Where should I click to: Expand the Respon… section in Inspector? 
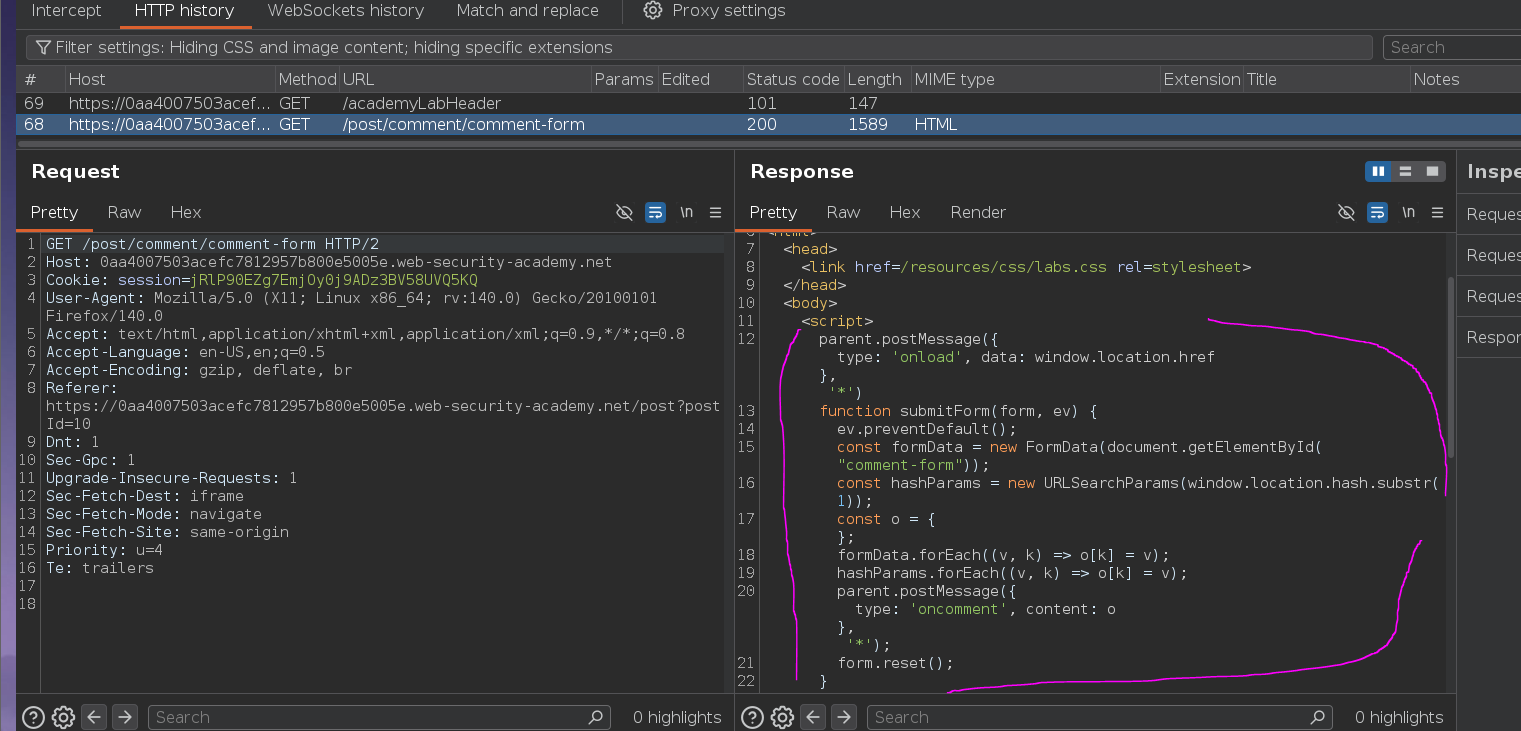1492,337
